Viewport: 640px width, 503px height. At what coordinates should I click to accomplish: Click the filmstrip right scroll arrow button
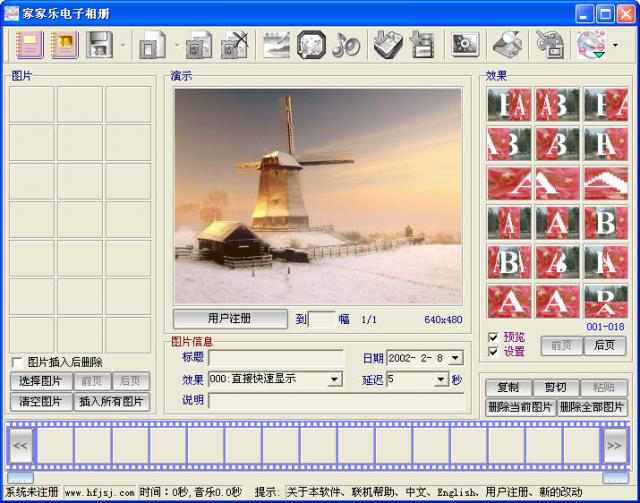click(x=616, y=445)
